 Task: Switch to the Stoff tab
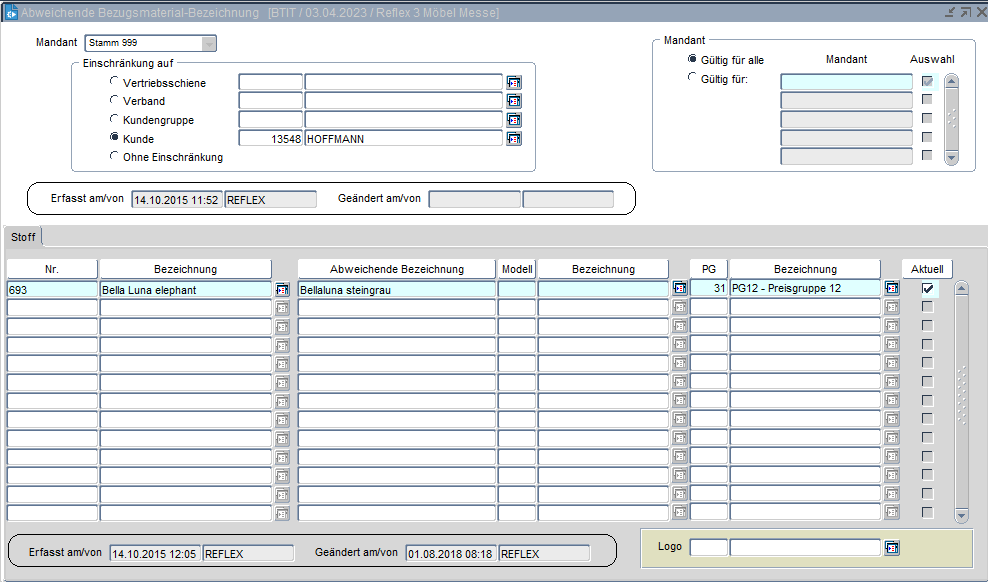[22, 237]
